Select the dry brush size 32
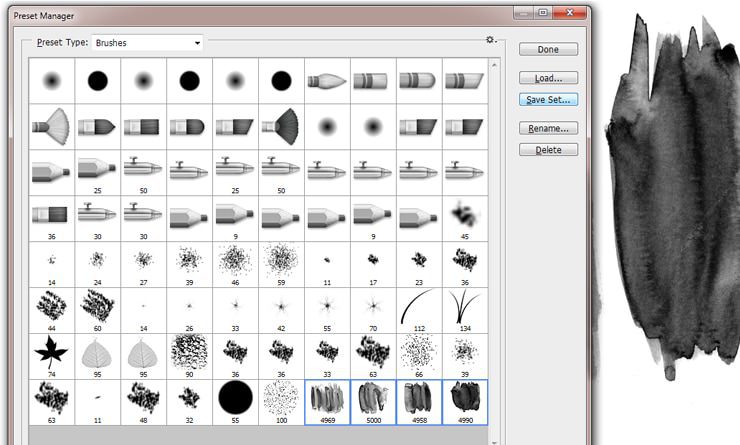This screenshot has width=740, height=445. [x=189, y=402]
